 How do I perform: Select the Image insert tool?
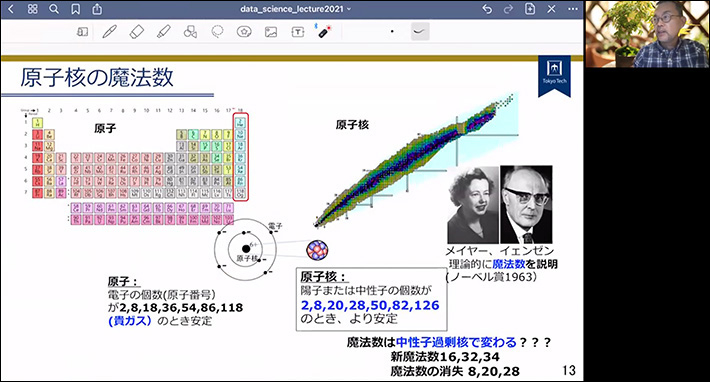[x=271, y=32]
